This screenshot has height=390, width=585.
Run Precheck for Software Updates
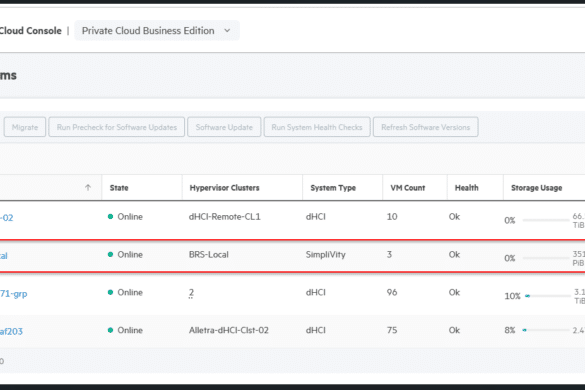[x=117, y=127]
